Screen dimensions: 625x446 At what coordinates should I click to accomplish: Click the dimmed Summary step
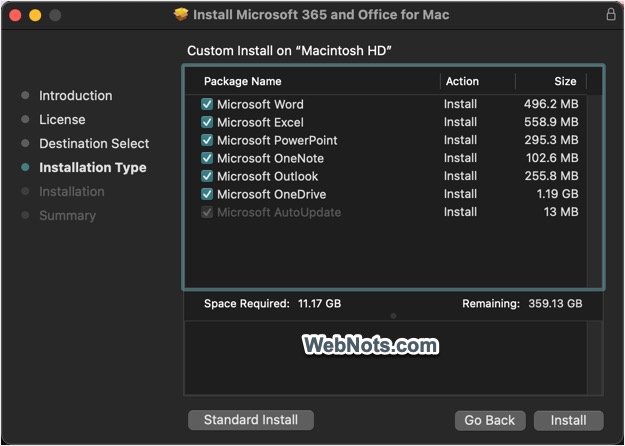(67, 216)
